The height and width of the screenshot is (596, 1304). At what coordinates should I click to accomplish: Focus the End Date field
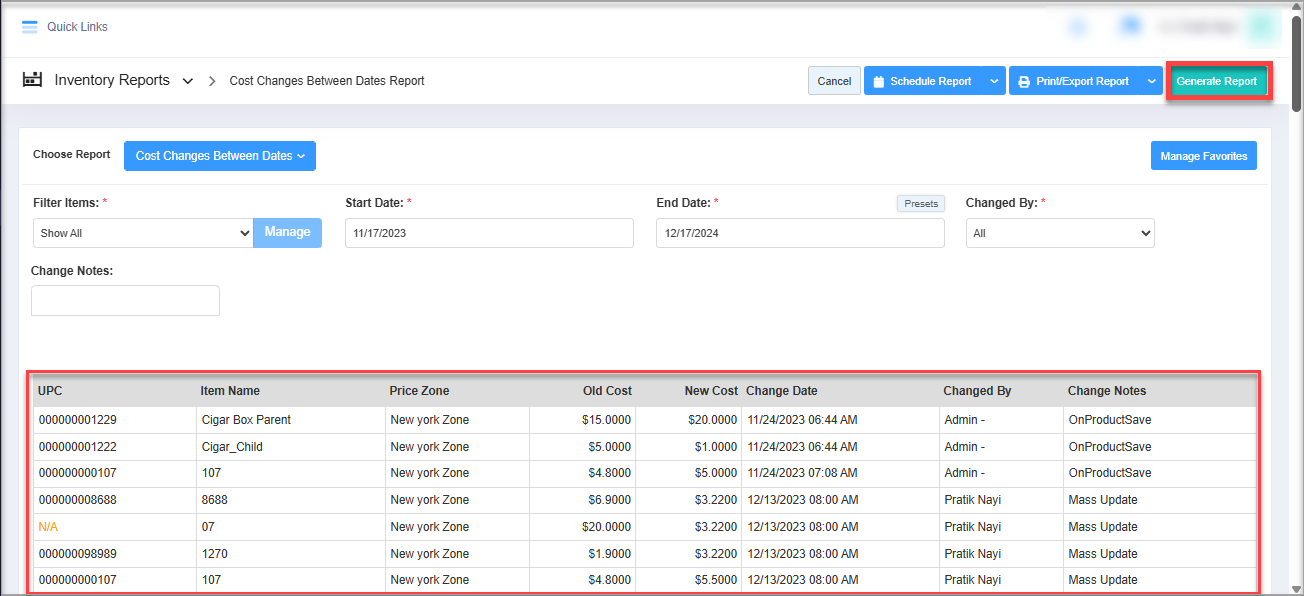[799, 233]
